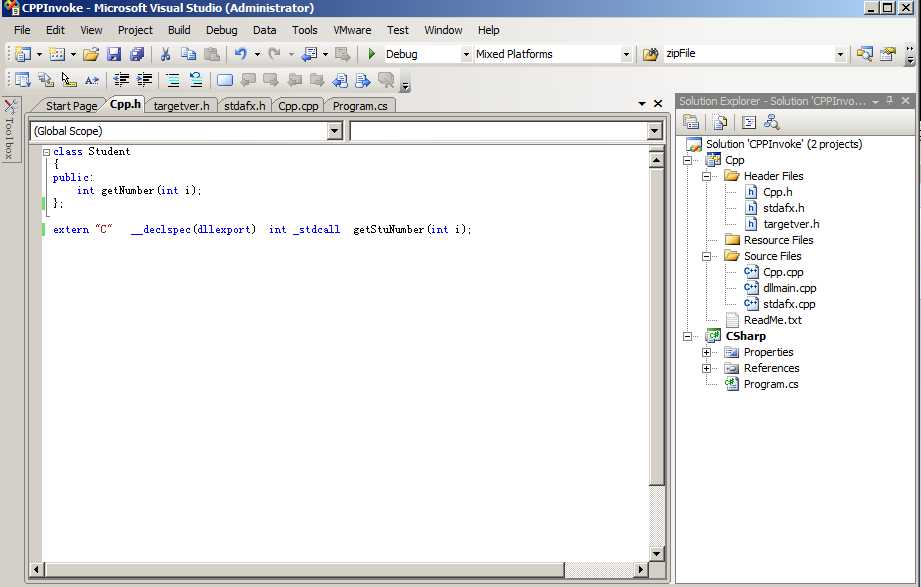Decrease line indent in text editor toolbar
Viewport: 921px width, 587px height.
tap(122, 80)
